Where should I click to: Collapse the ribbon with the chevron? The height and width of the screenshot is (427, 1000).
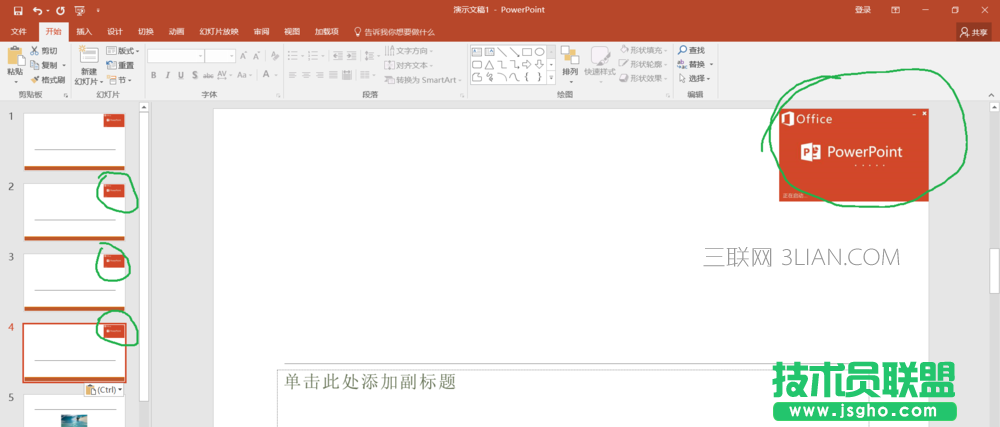992,94
